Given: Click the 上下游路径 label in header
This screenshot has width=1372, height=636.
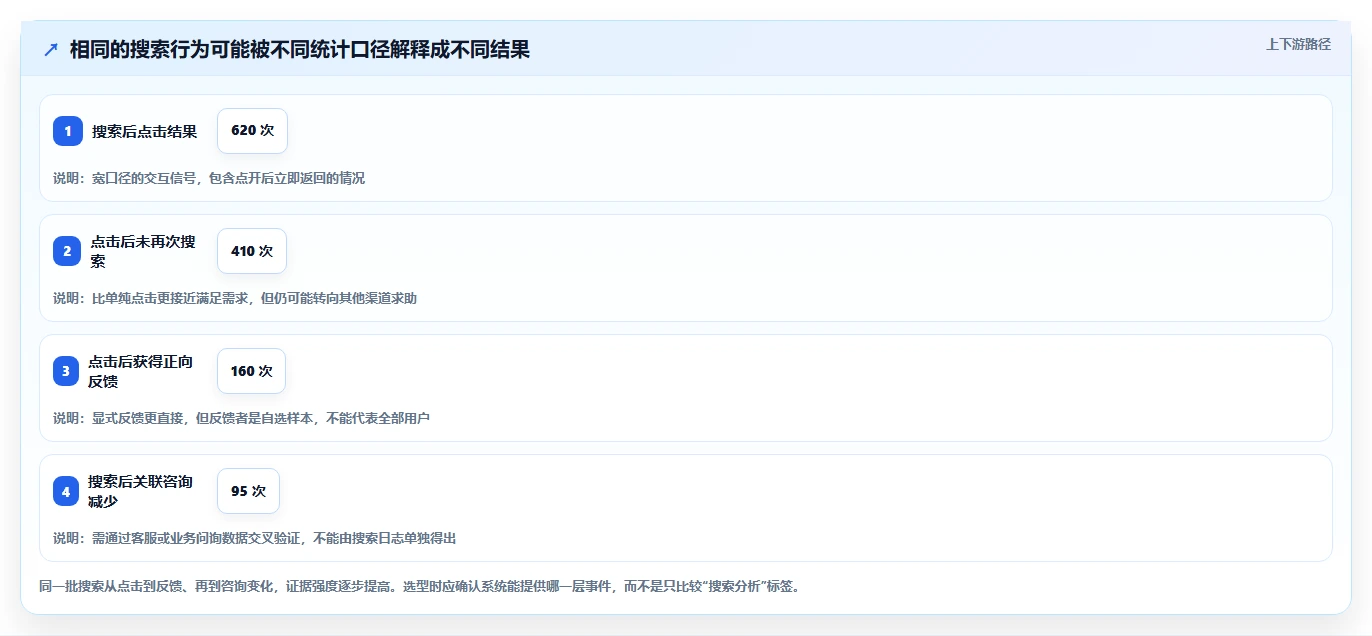Looking at the screenshot, I should tap(1298, 44).
